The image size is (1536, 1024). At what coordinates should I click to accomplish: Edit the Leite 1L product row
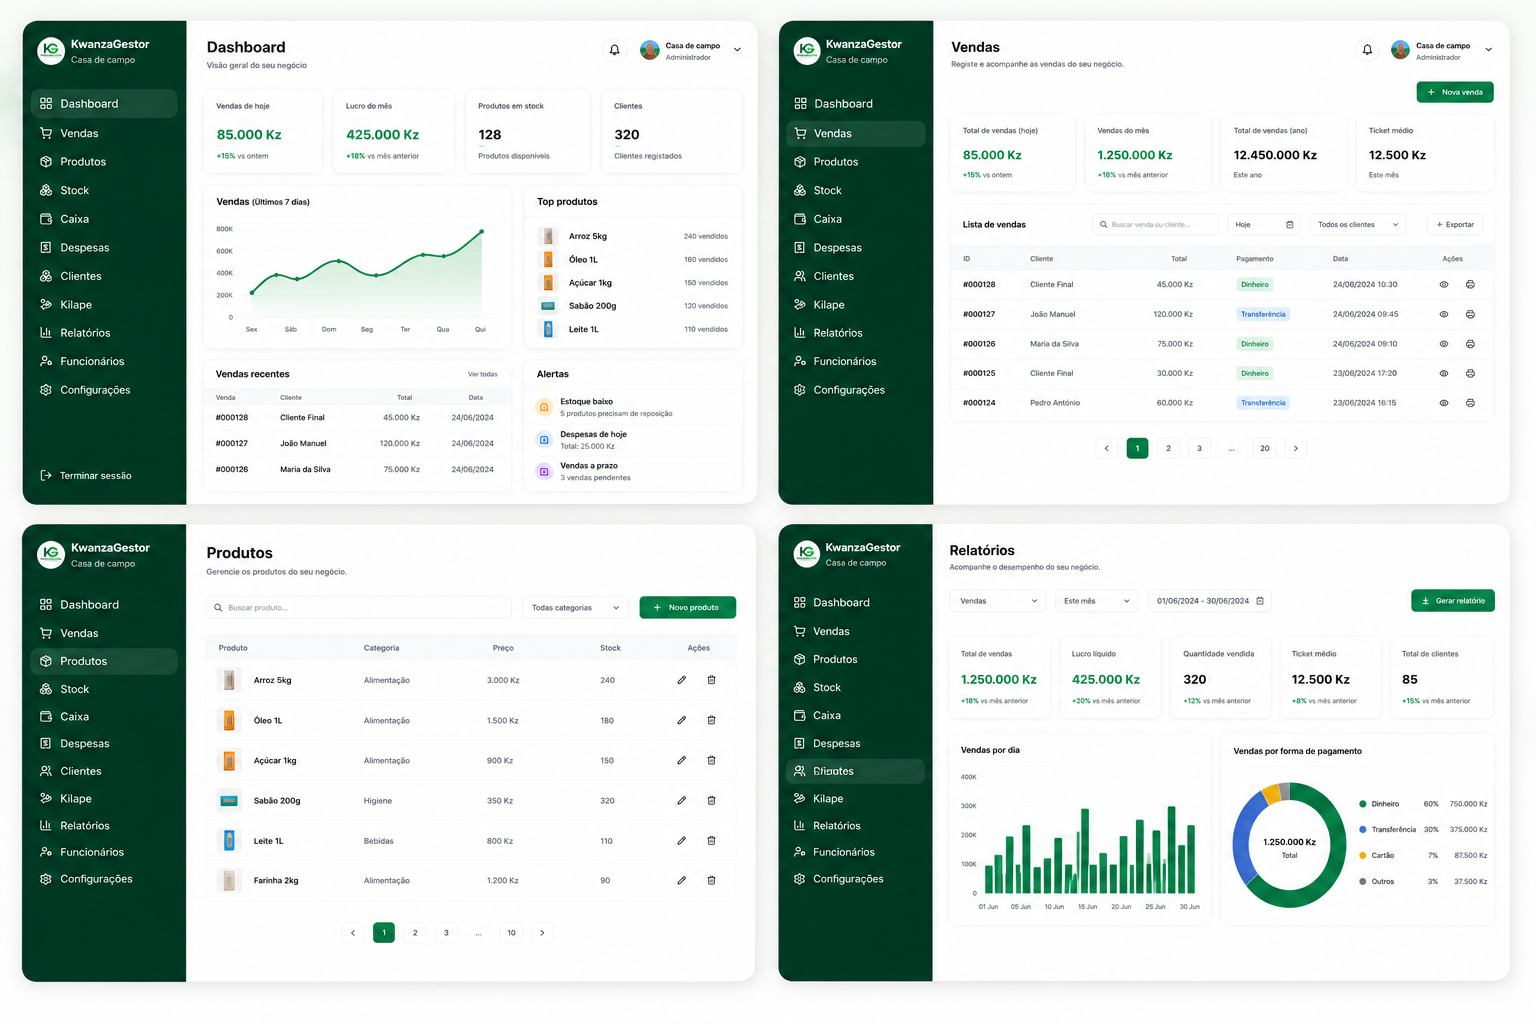coord(681,841)
